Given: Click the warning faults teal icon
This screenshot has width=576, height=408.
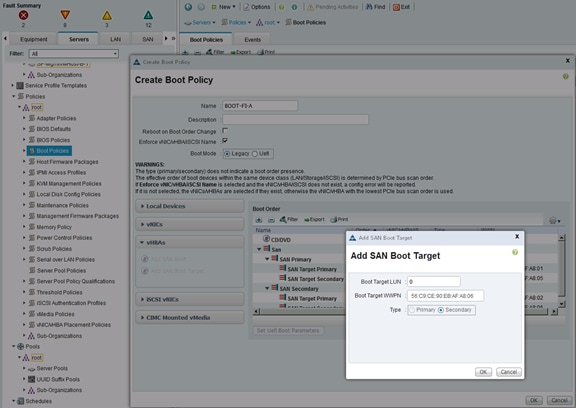Looking at the screenshot, I should point(148,15).
